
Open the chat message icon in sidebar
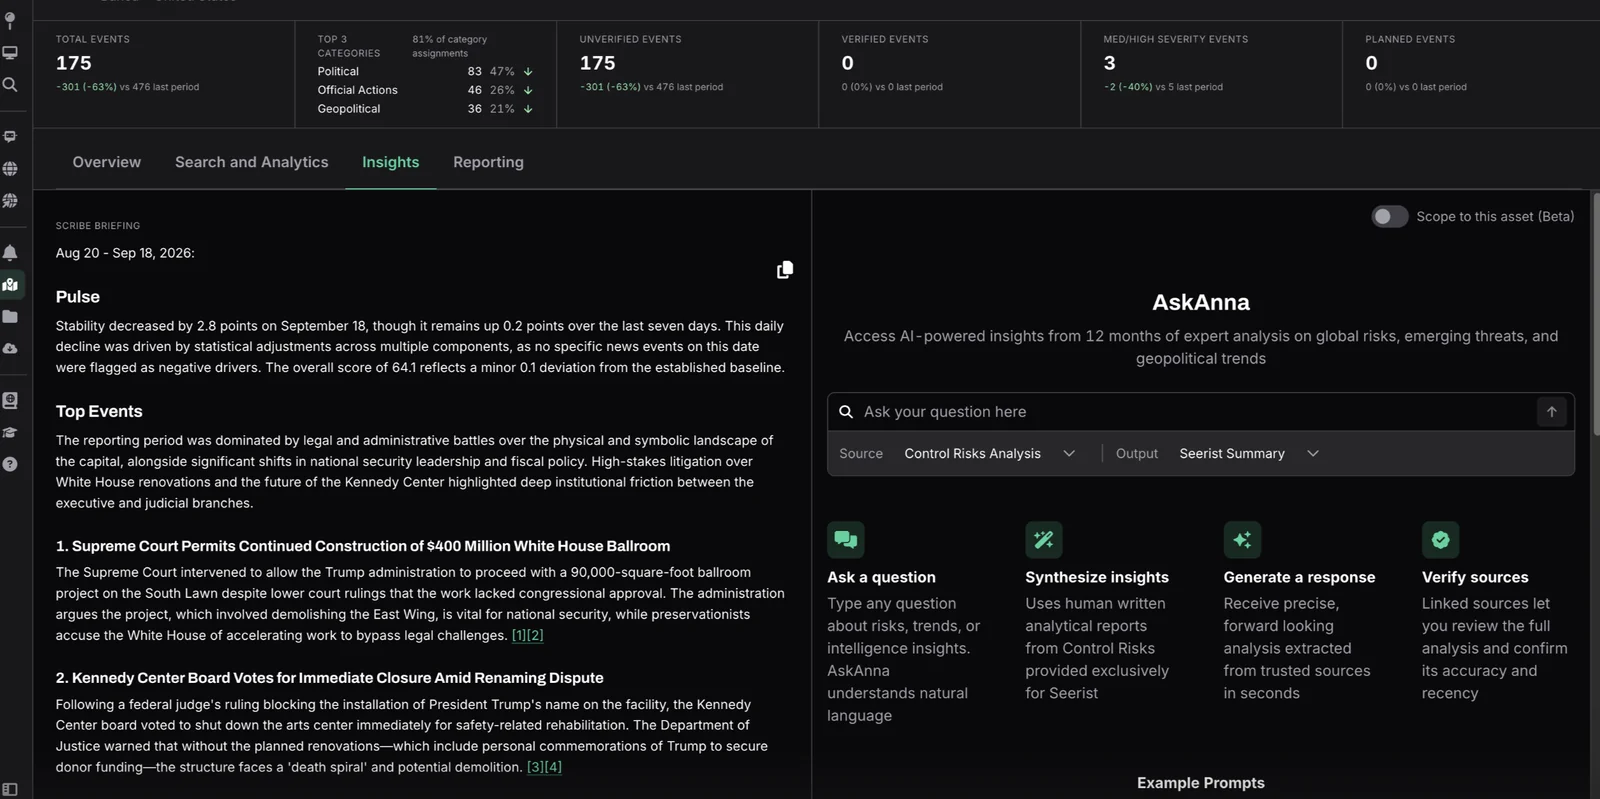(10, 136)
